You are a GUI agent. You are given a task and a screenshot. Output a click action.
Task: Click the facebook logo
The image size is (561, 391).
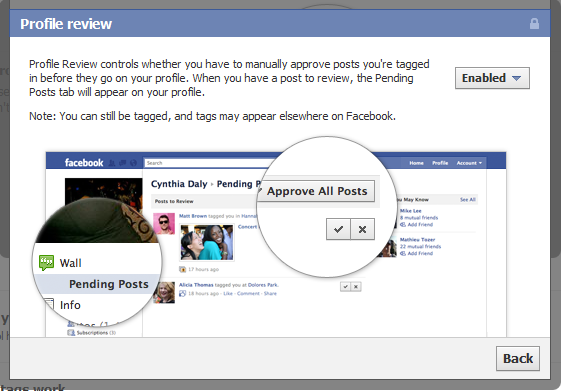pyautogui.click(x=84, y=163)
